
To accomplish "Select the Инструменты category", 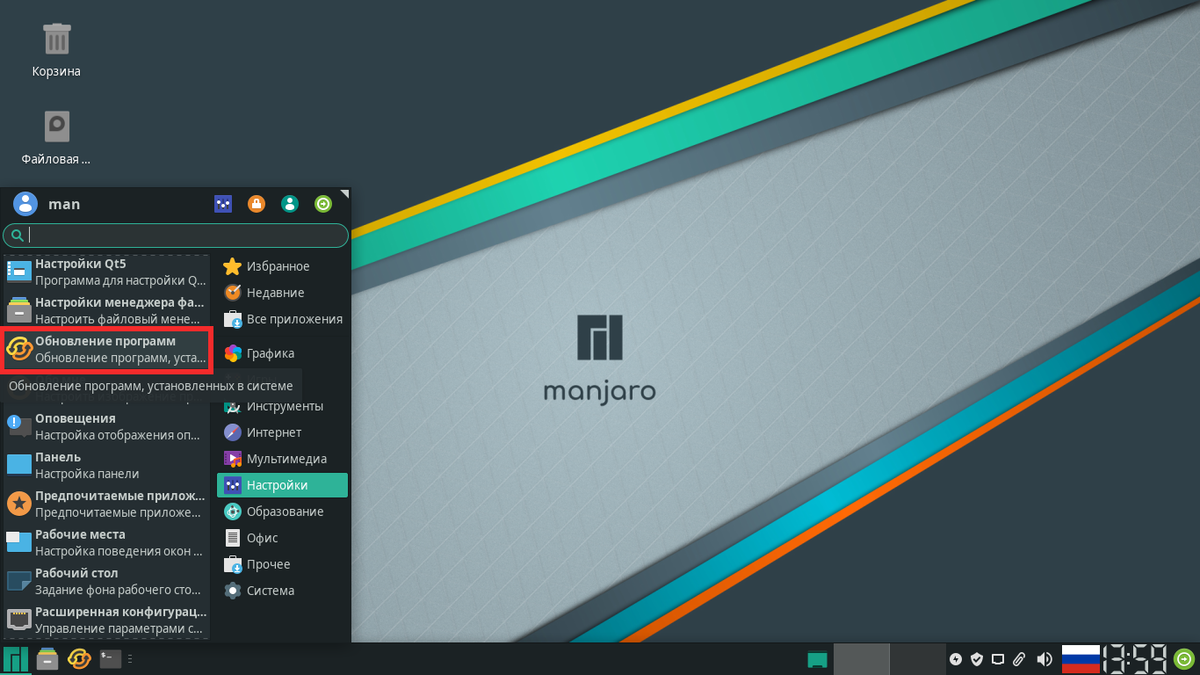I will point(282,407).
